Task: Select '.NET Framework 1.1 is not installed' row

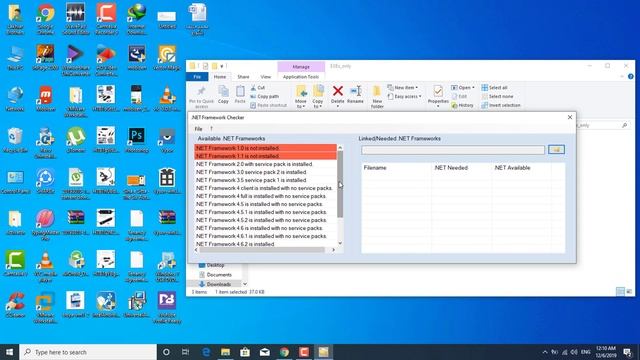Action: (265, 156)
